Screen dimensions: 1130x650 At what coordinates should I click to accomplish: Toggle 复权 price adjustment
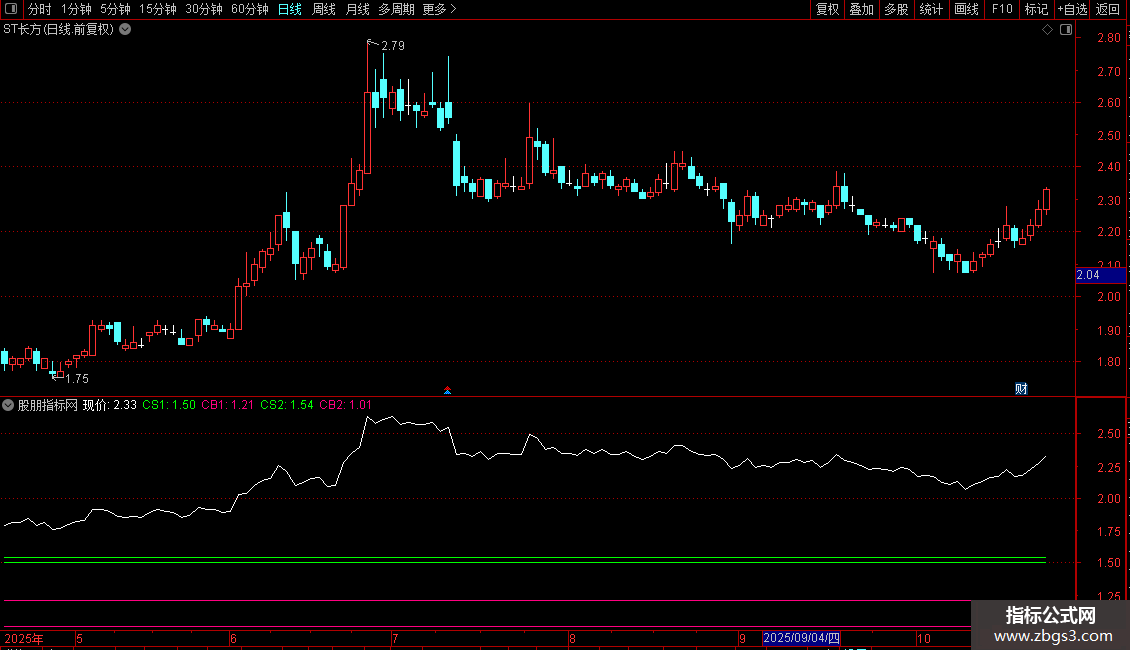[827, 9]
